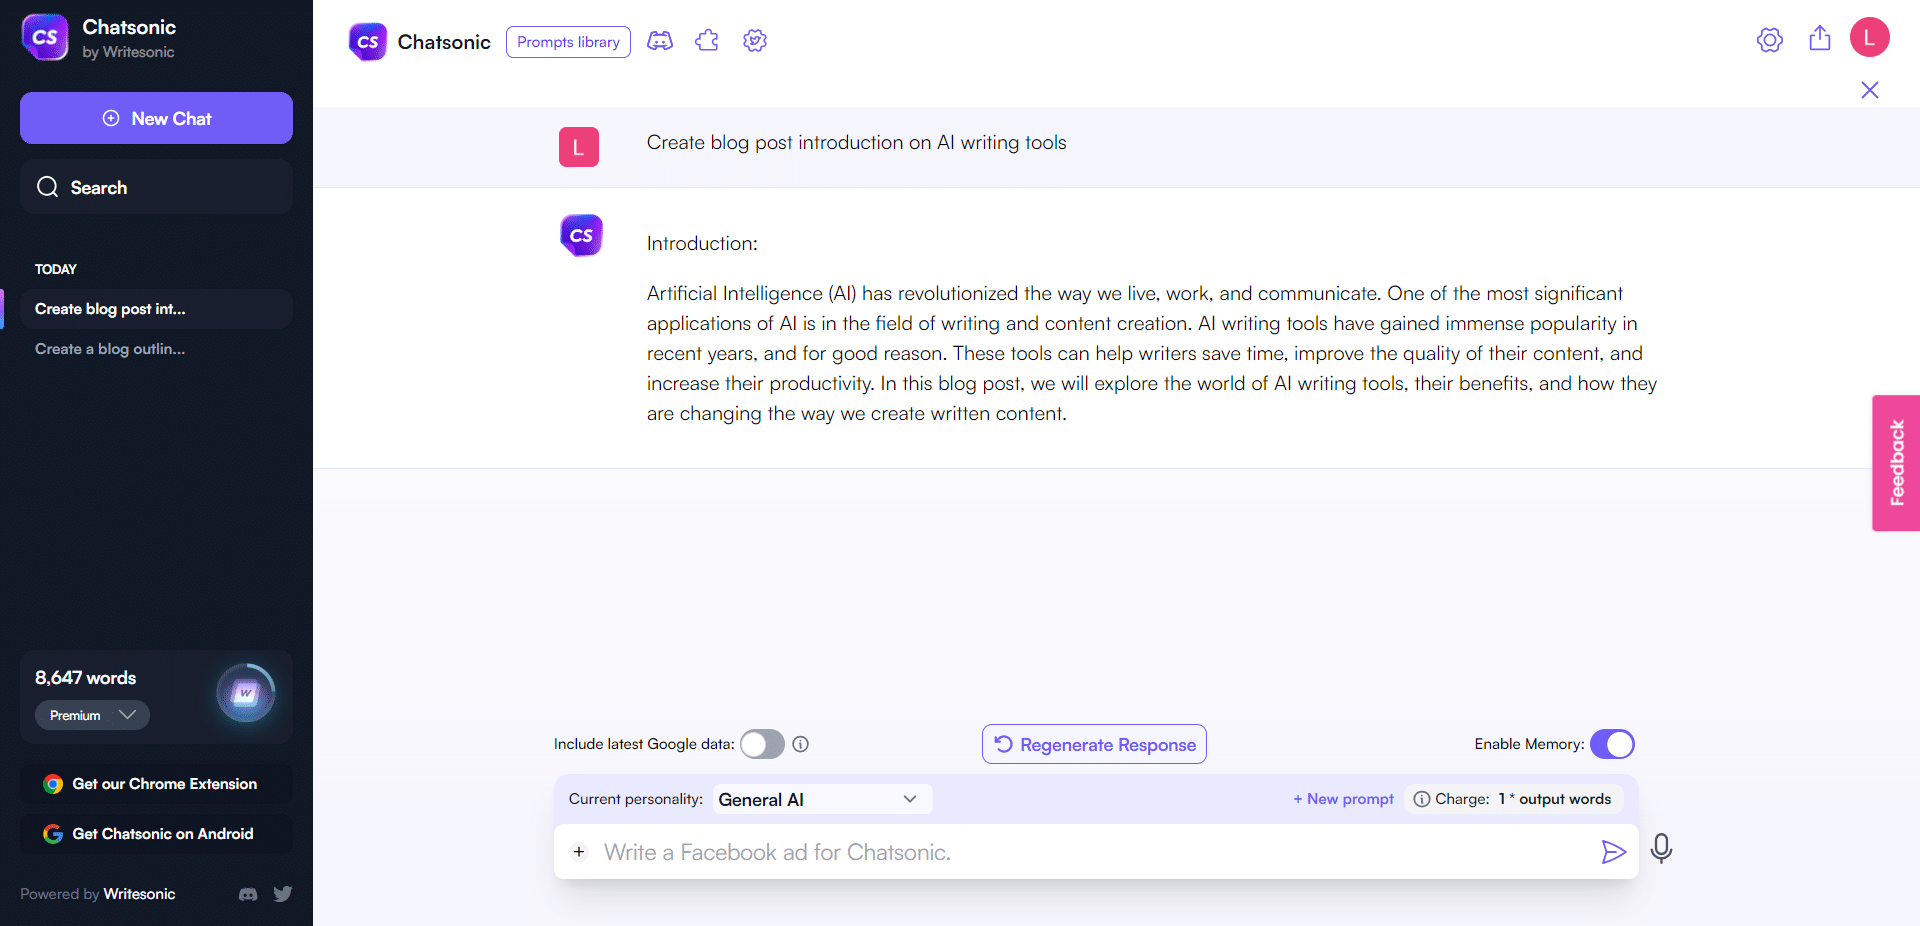
Task: Open the 'Create blog post int...' chat
Action: (156, 309)
